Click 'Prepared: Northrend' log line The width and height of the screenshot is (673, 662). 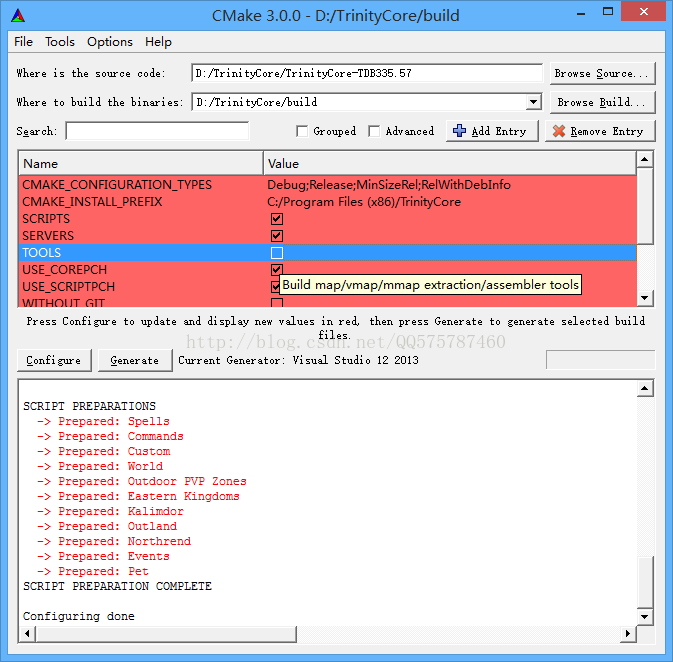114,541
